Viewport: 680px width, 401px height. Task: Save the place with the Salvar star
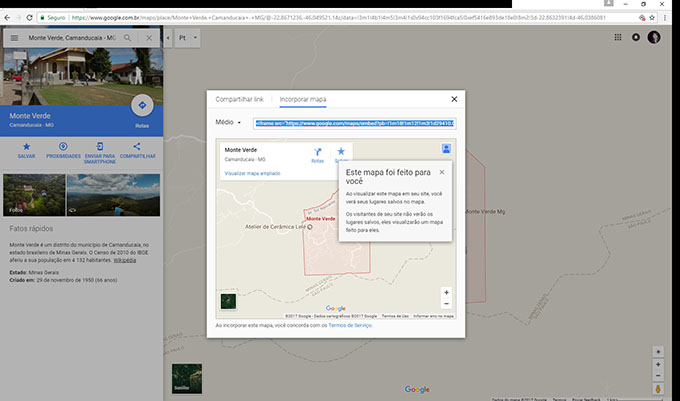pyautogui.click(x=26, y=147)
